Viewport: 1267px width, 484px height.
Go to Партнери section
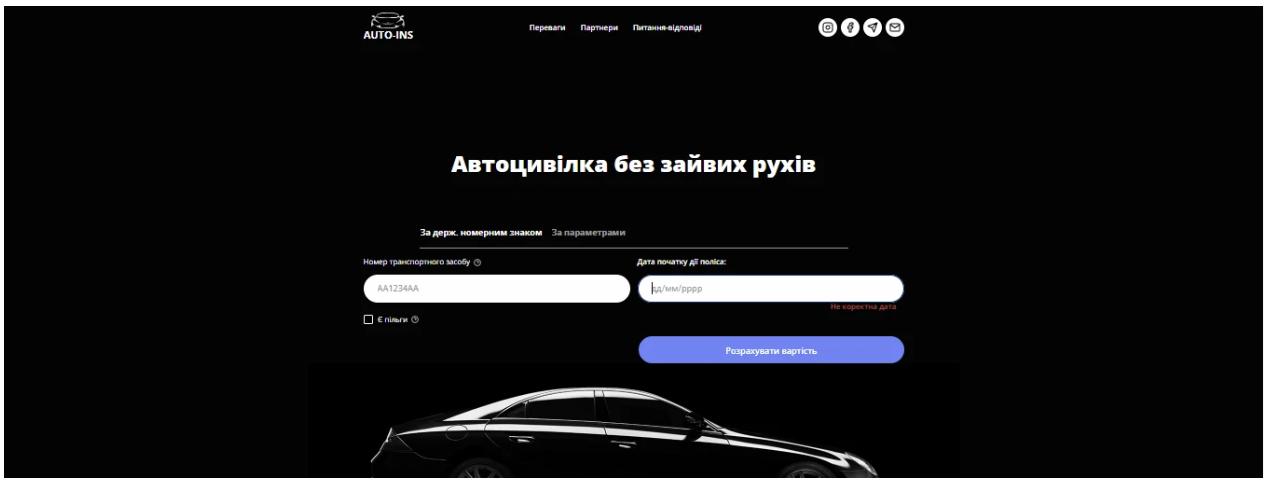(x=599, y=28)
